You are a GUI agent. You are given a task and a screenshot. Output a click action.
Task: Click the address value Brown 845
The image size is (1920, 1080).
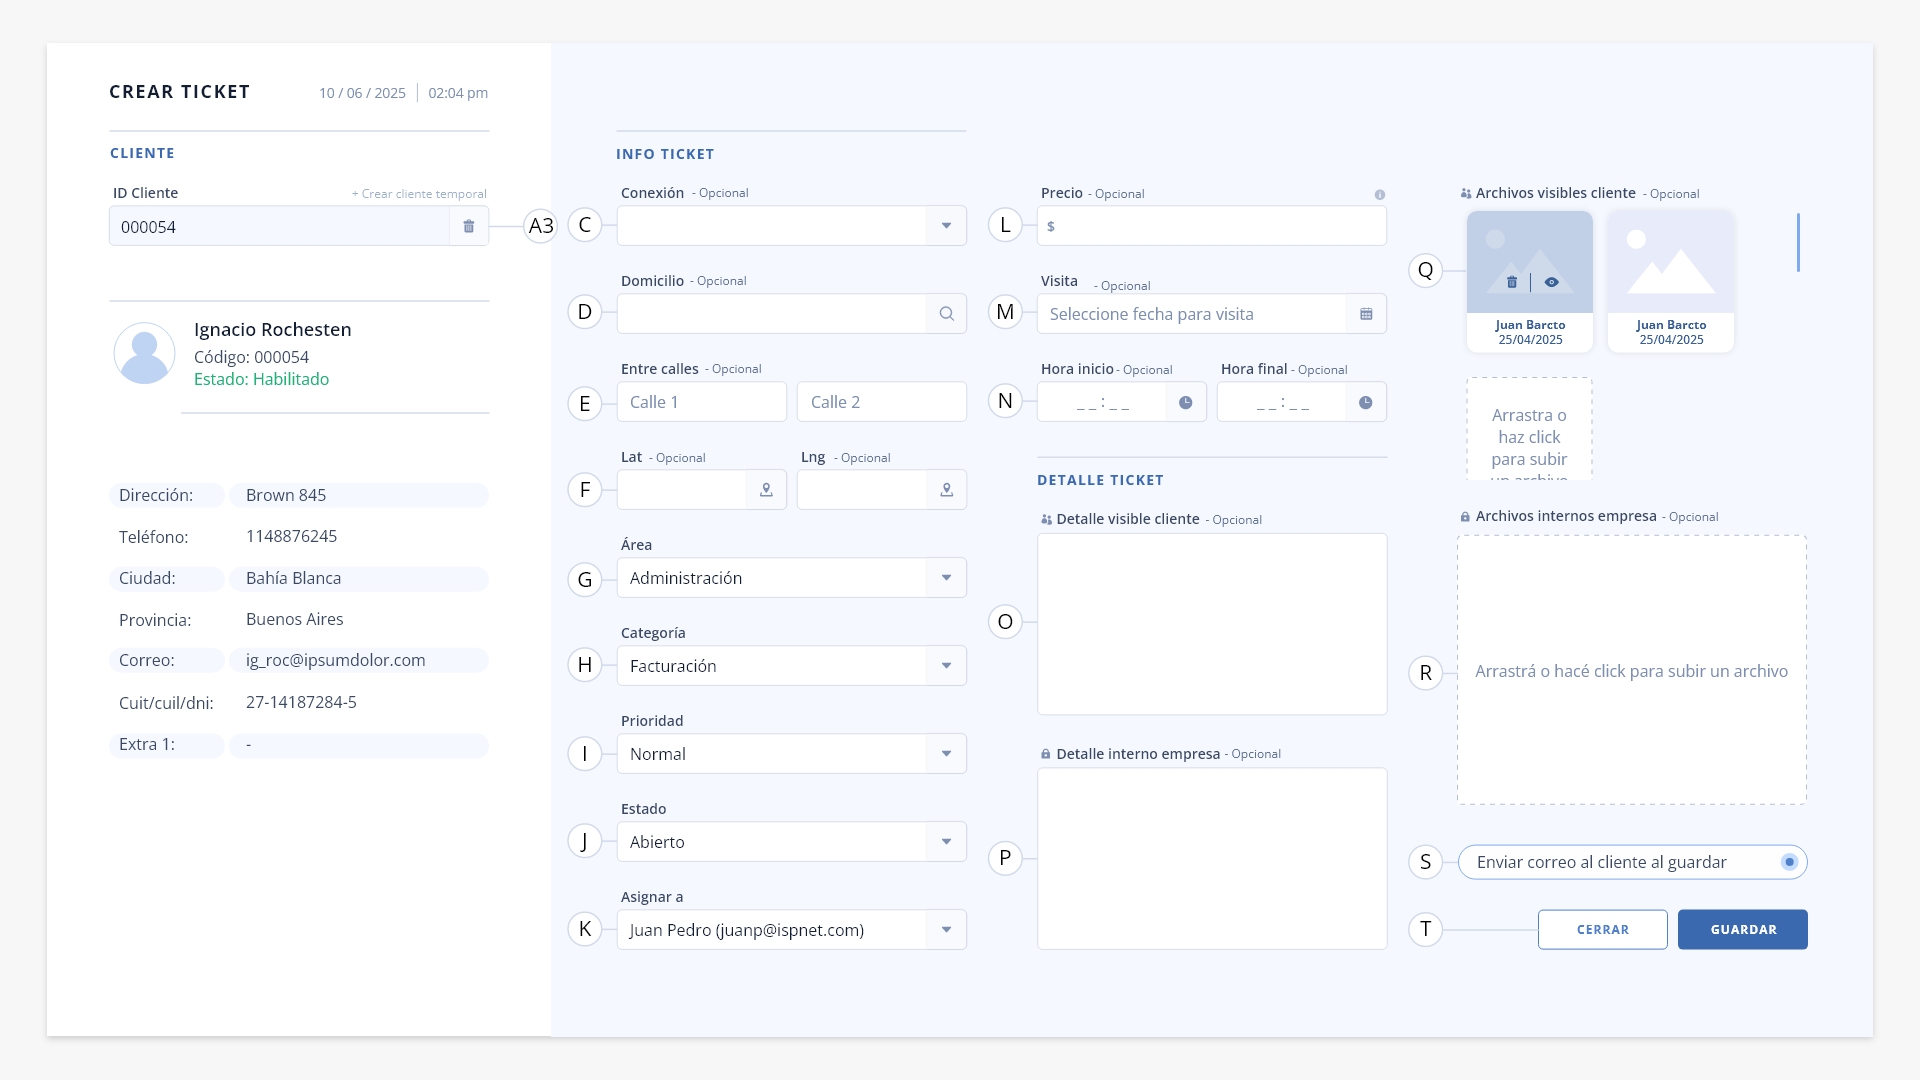(x=286, y=495)
